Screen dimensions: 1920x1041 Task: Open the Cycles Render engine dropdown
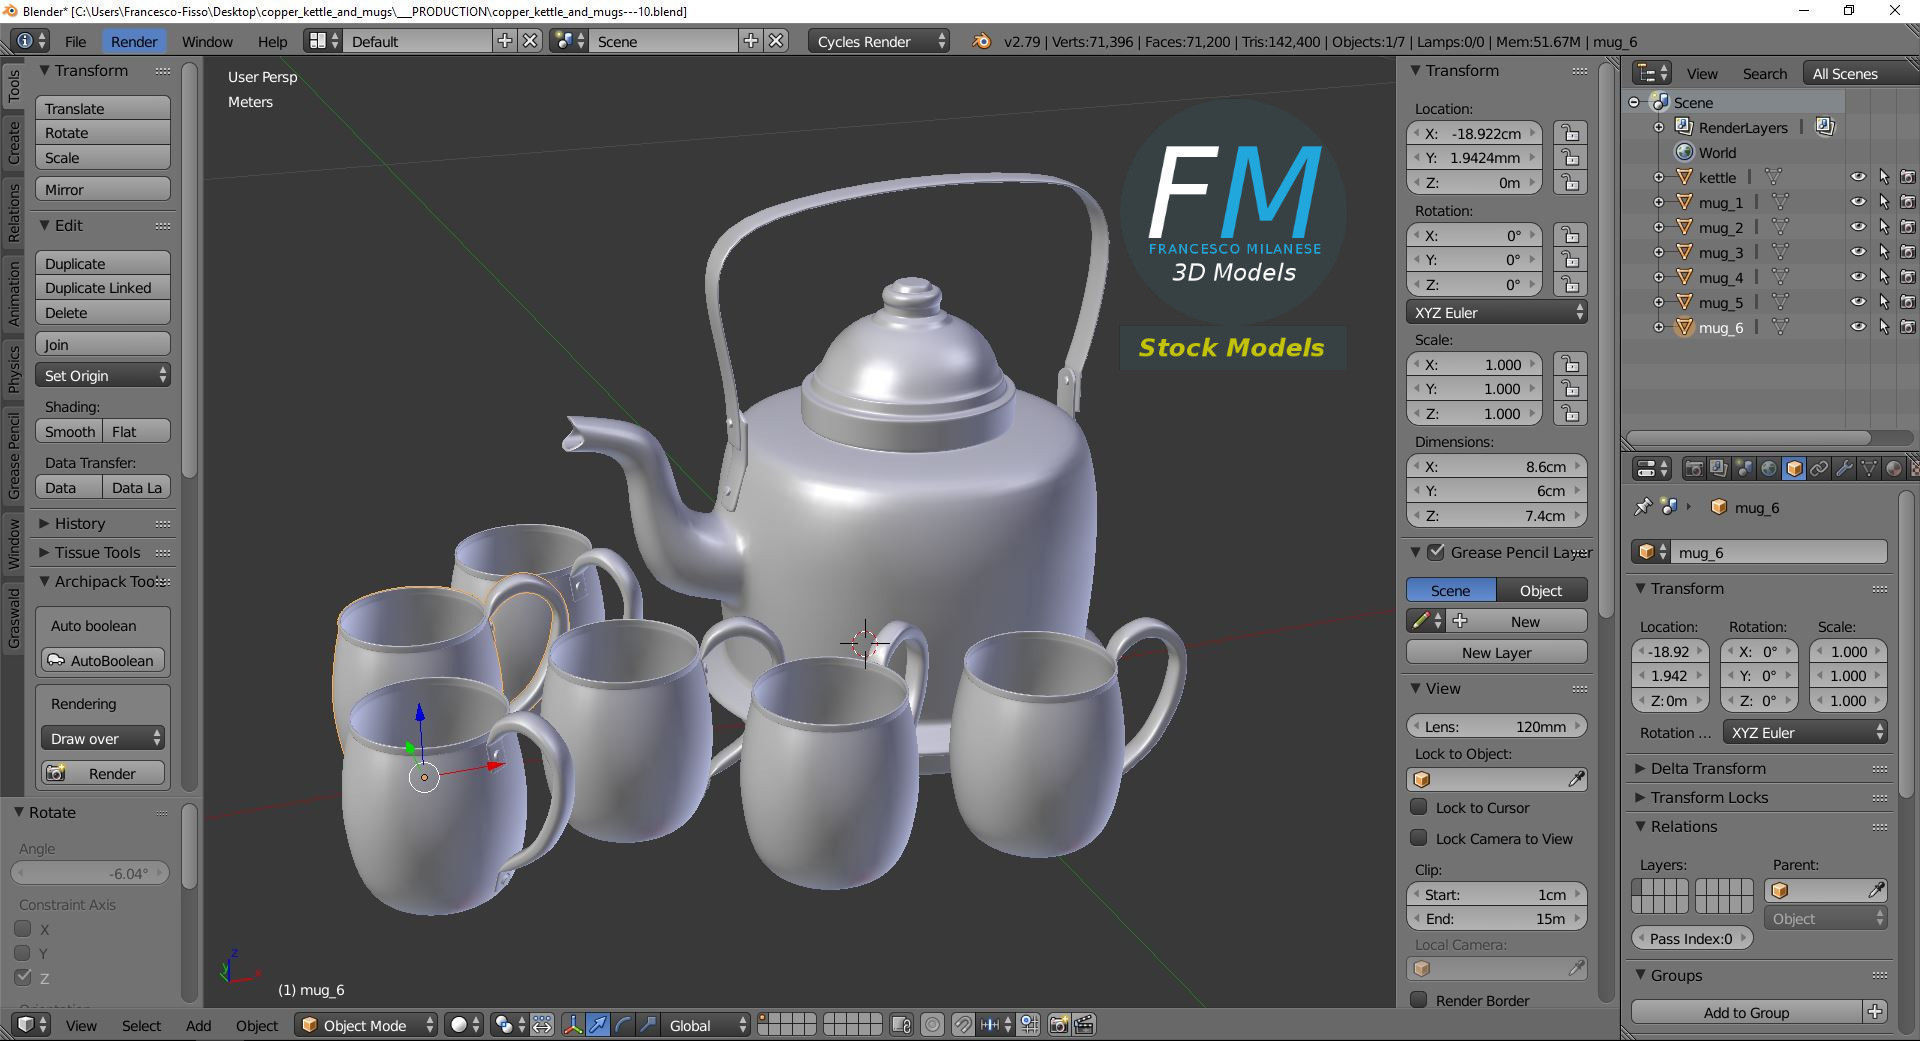click(879, 41)
